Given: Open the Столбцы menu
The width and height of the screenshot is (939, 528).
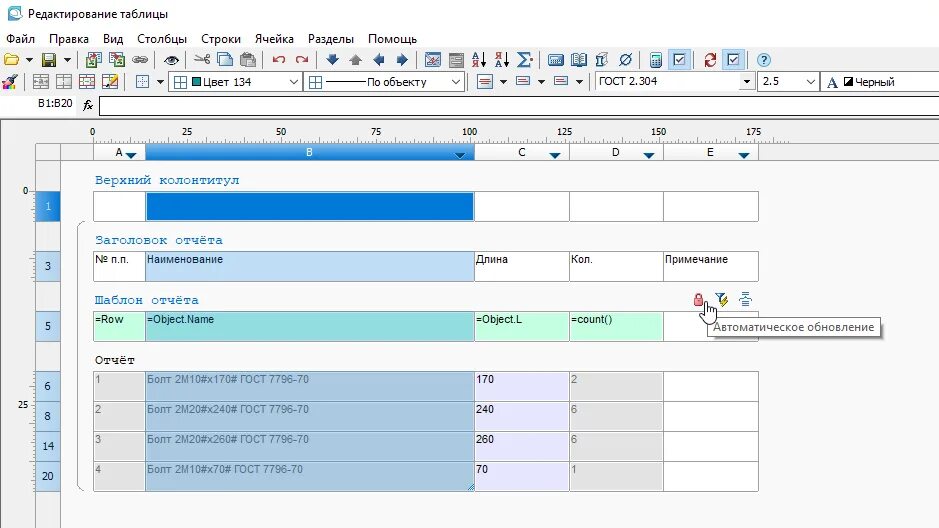Looking at the screenshot, I should (x=162, y=39).
